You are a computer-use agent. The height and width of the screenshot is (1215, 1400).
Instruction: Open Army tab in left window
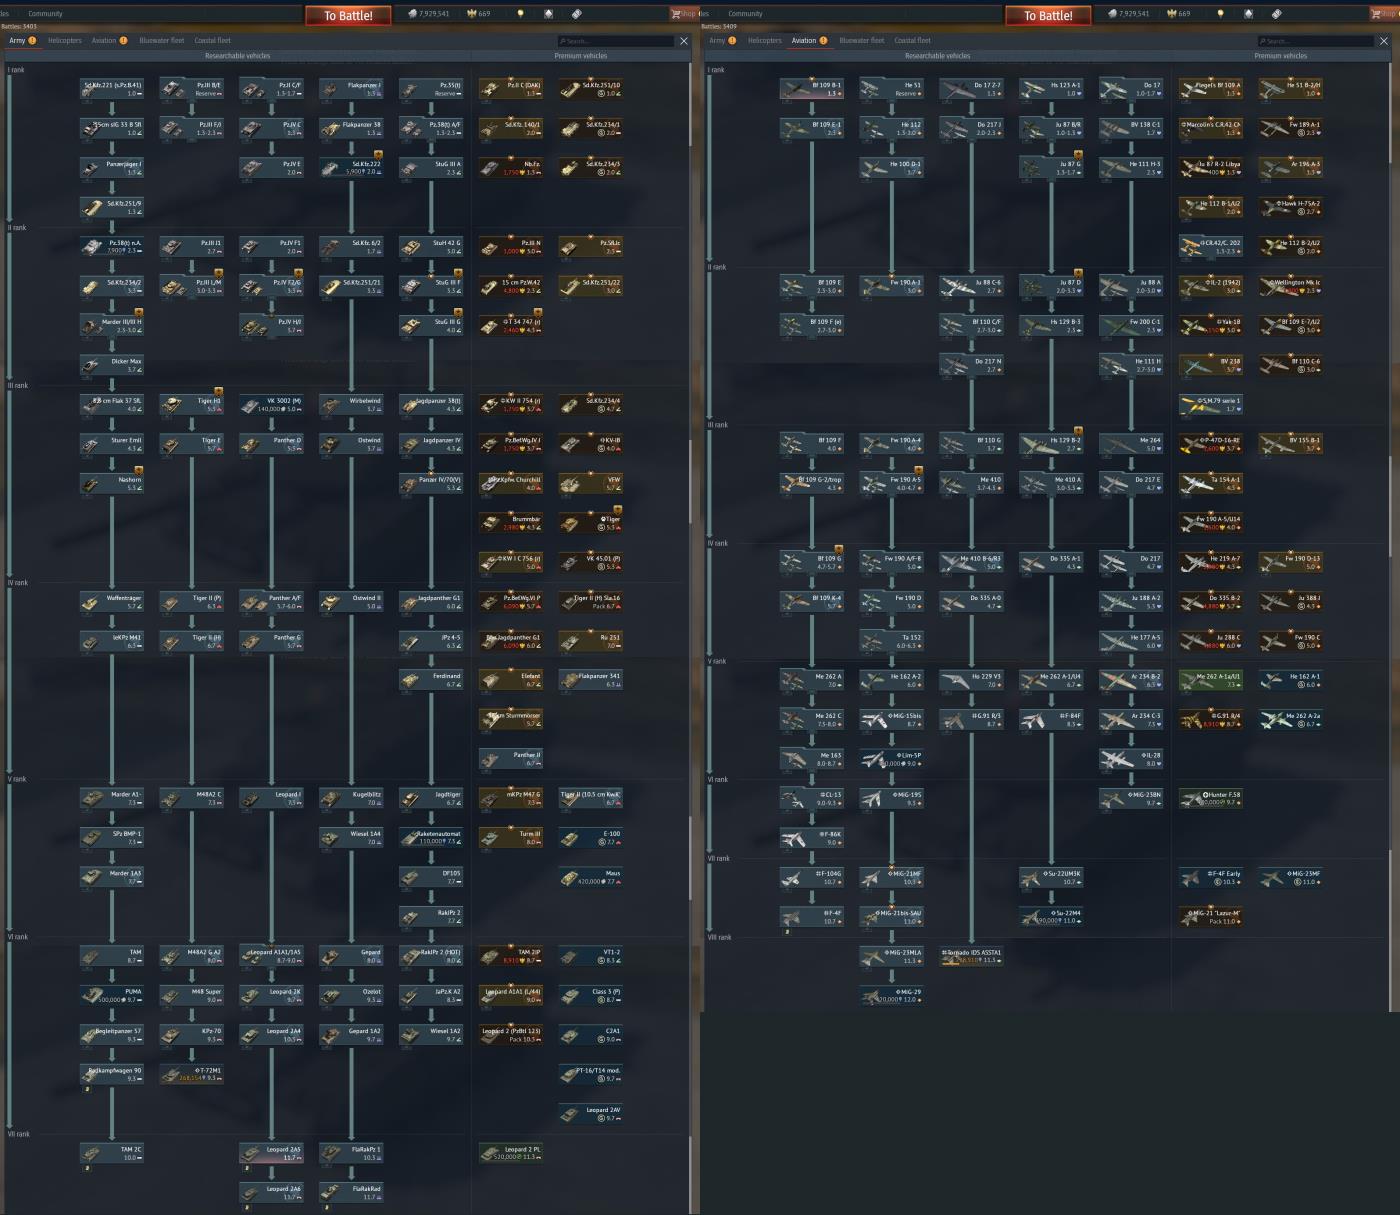(22, 41)
